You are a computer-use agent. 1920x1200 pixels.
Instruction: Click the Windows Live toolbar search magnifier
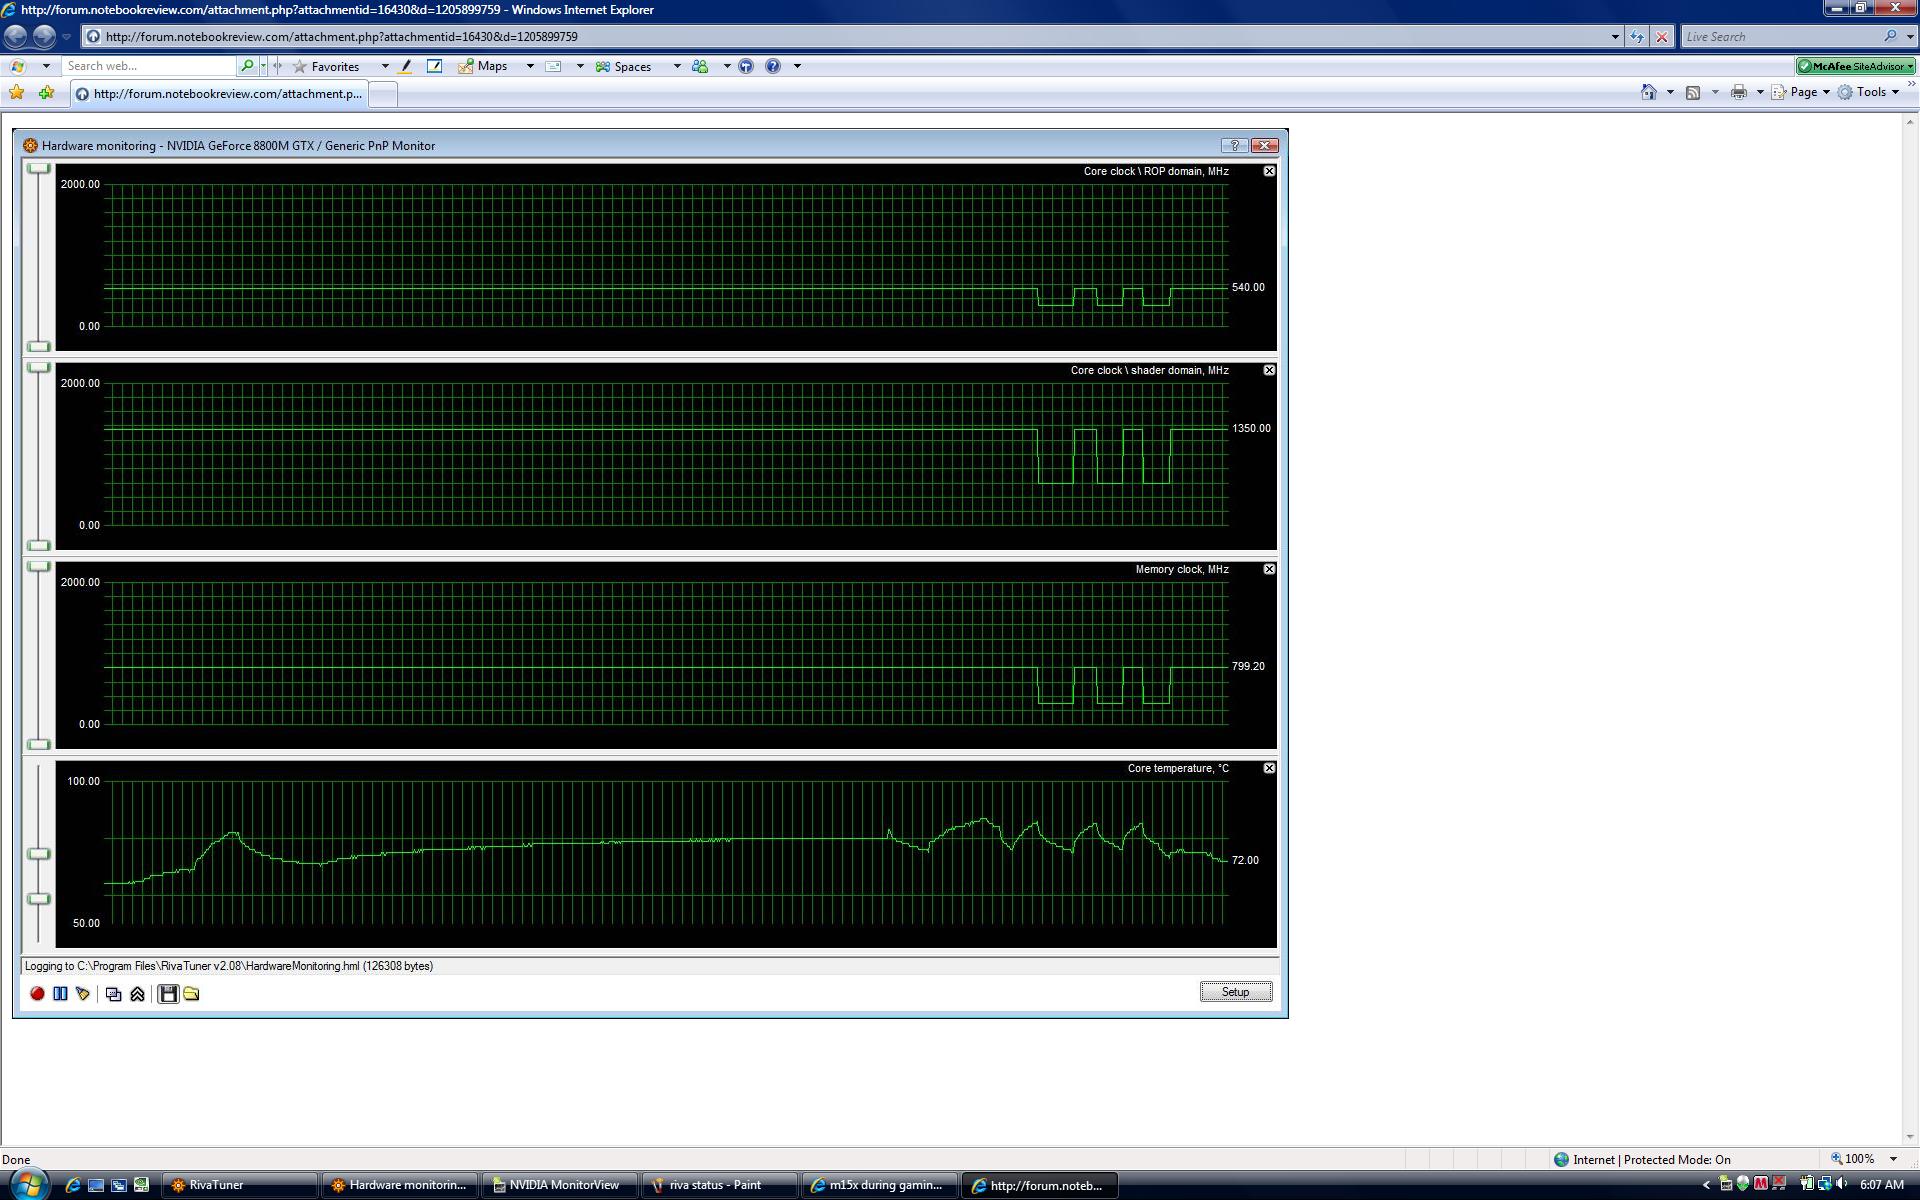click(247, 66)
